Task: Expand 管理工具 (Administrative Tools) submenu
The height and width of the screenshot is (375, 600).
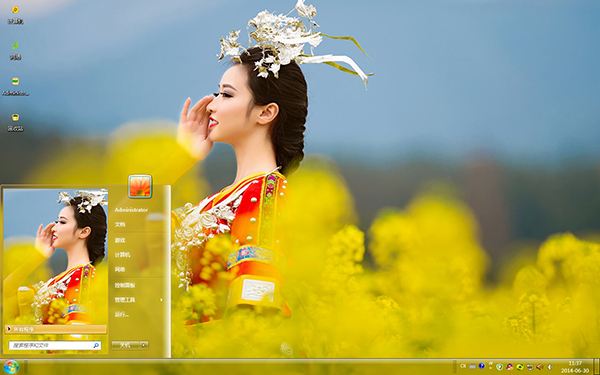Action: tap(139, 300)
